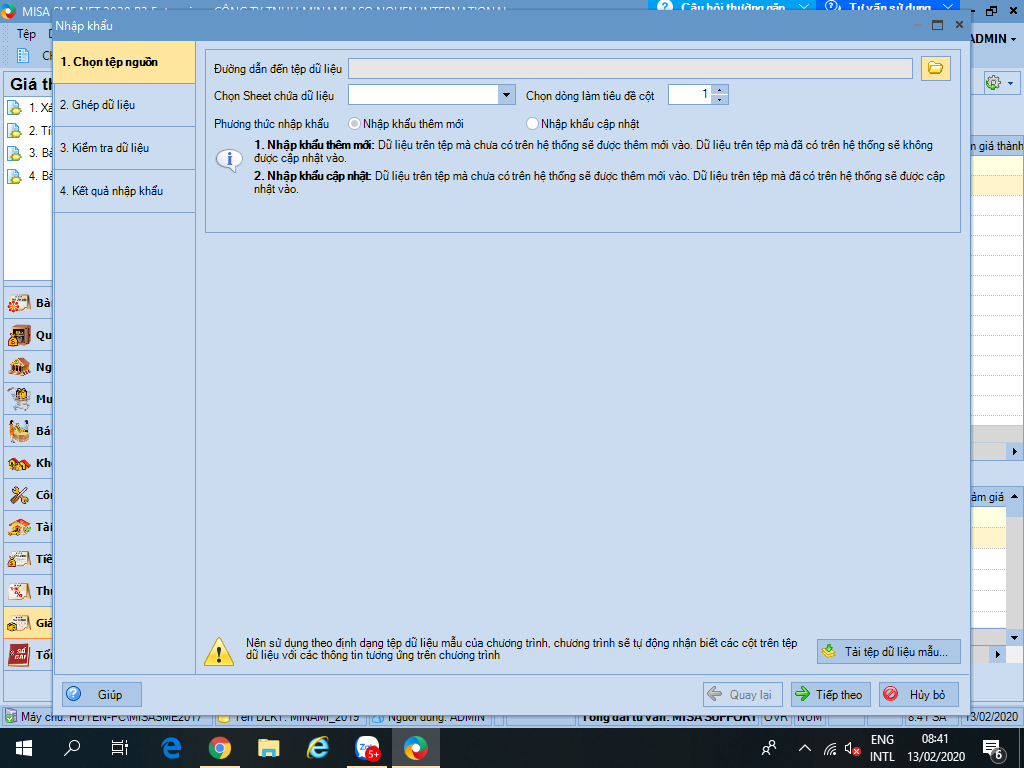Select tree item 1. Xá in MISA sidebar
This screenshot has height=768, width=1024.
[30, 108]
